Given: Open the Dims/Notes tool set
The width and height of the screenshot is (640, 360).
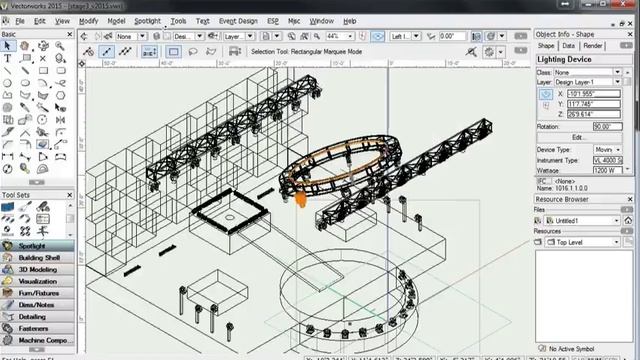Looking at the screenshot, I should [x=38, y=305].
